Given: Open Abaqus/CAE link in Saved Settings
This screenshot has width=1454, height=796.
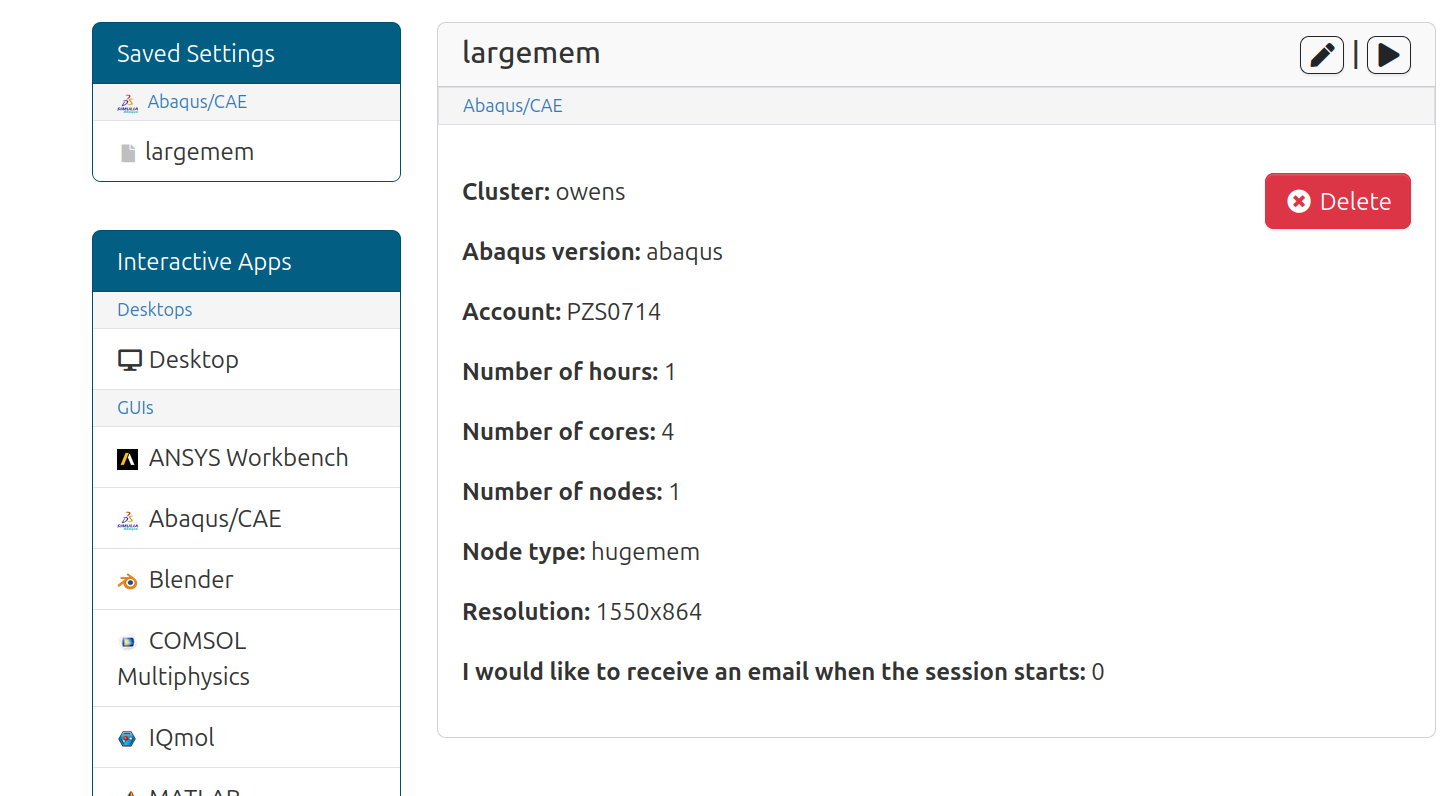Looking at the screenshot, I should 197,101.
